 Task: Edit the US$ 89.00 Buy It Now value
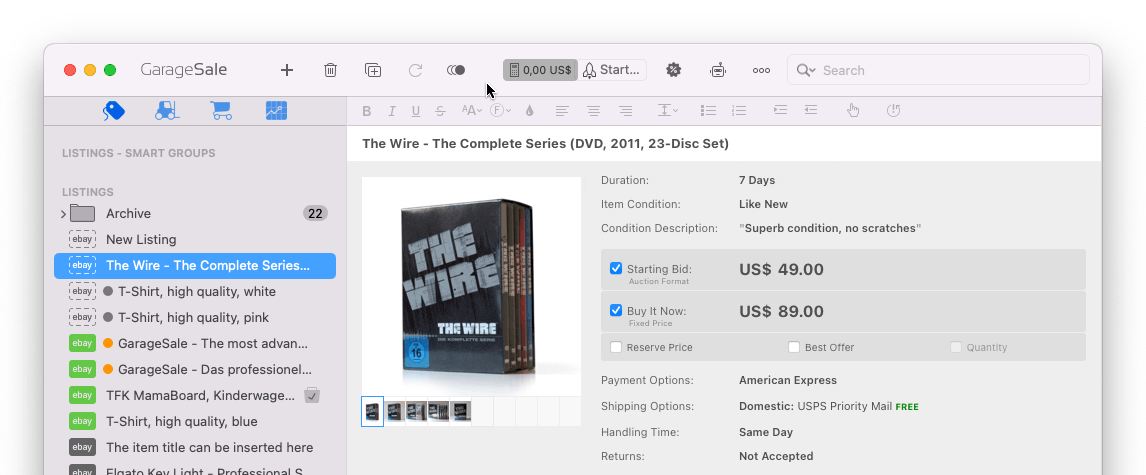pyautogui.click(x=781, y=312)
